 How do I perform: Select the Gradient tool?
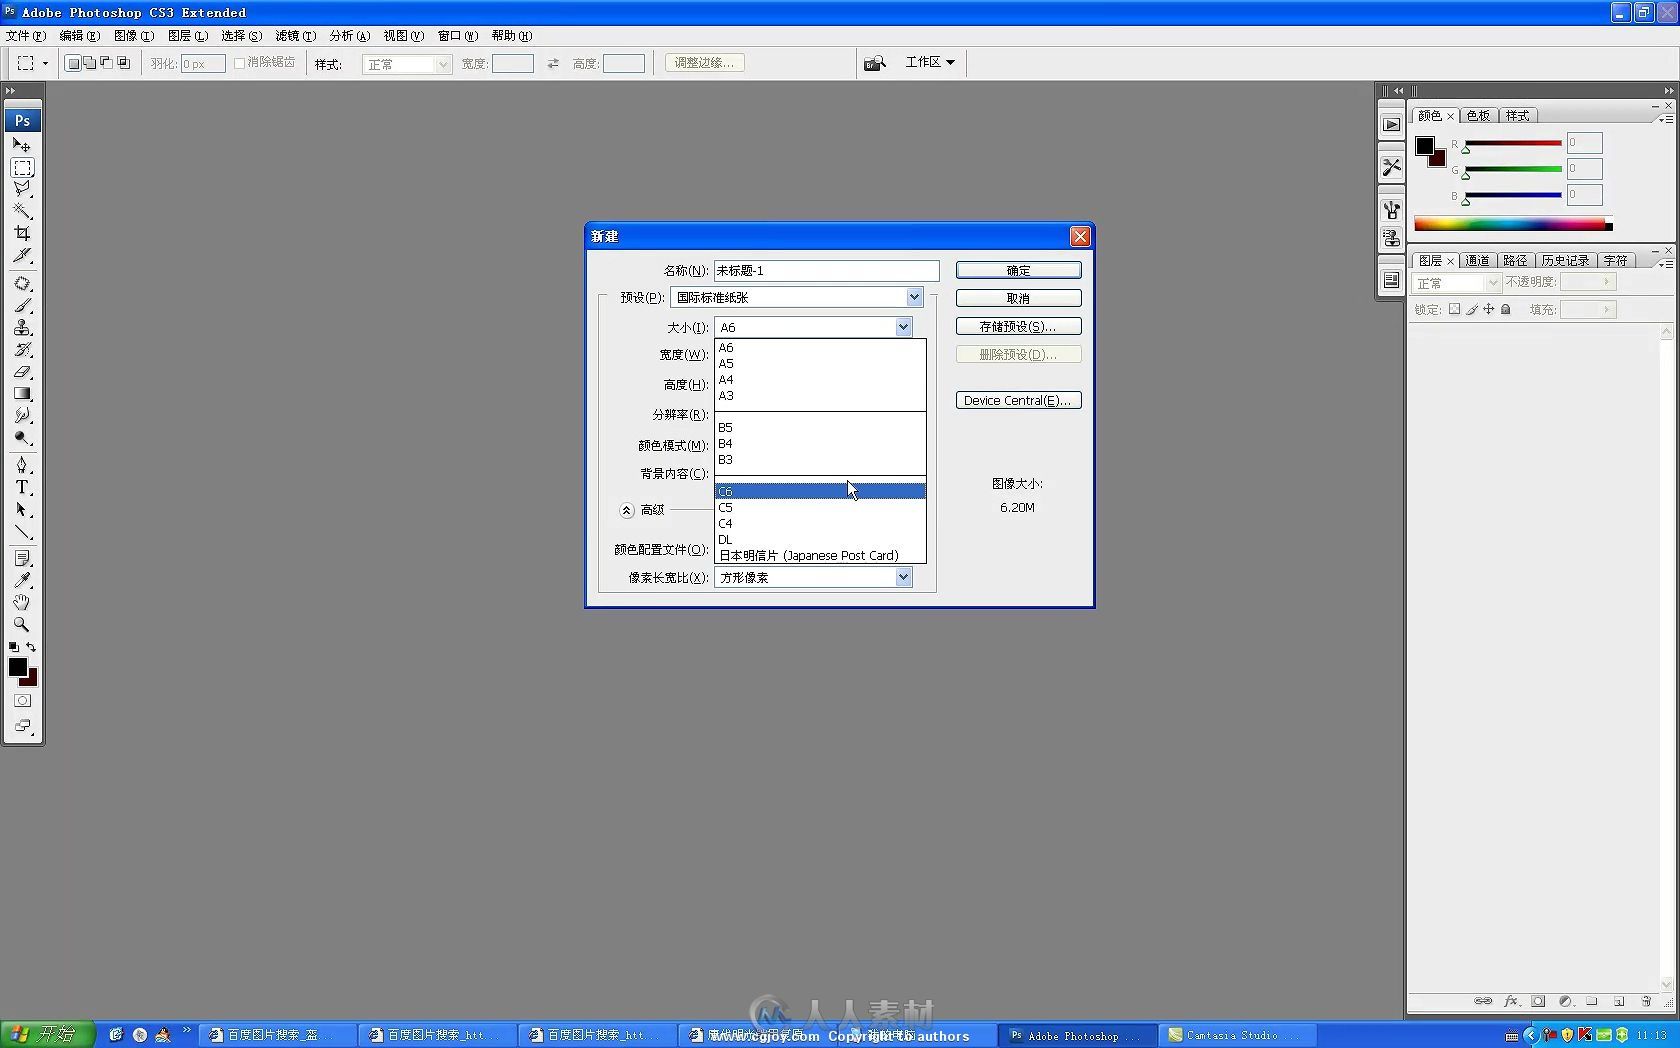click(x=22, y=393)
